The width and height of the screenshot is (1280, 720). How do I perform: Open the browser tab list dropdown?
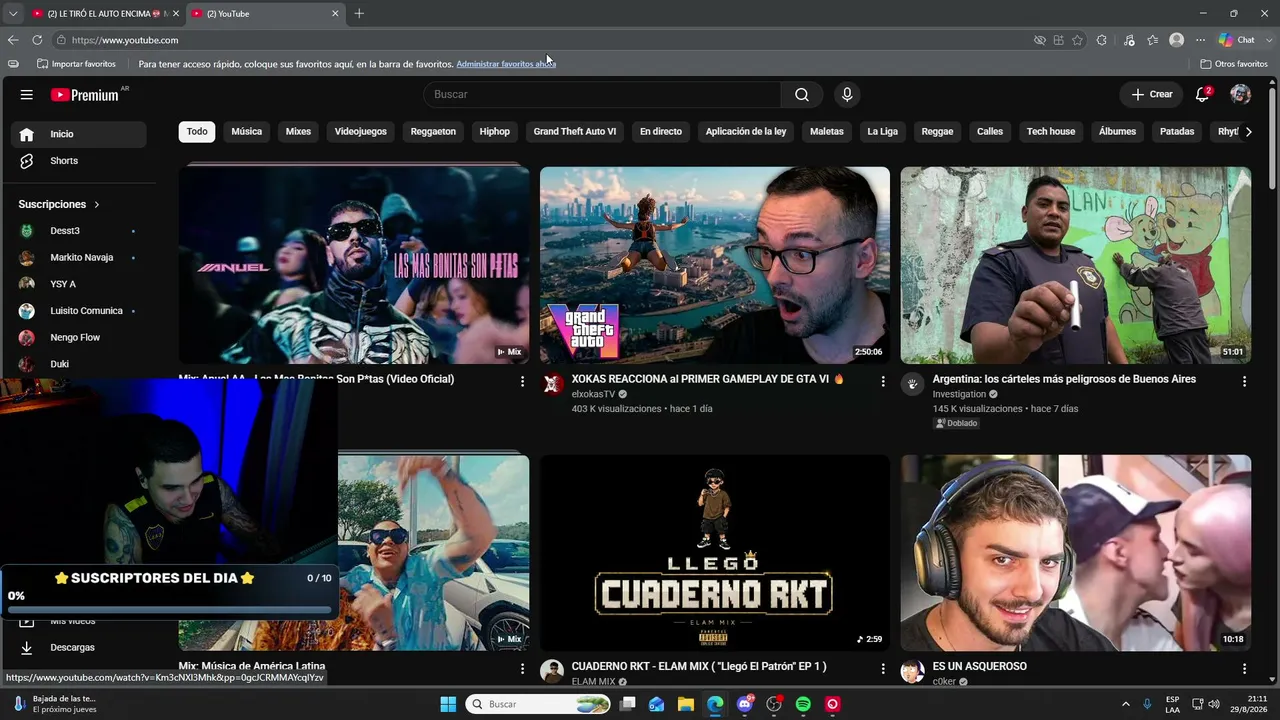(13, 13)
